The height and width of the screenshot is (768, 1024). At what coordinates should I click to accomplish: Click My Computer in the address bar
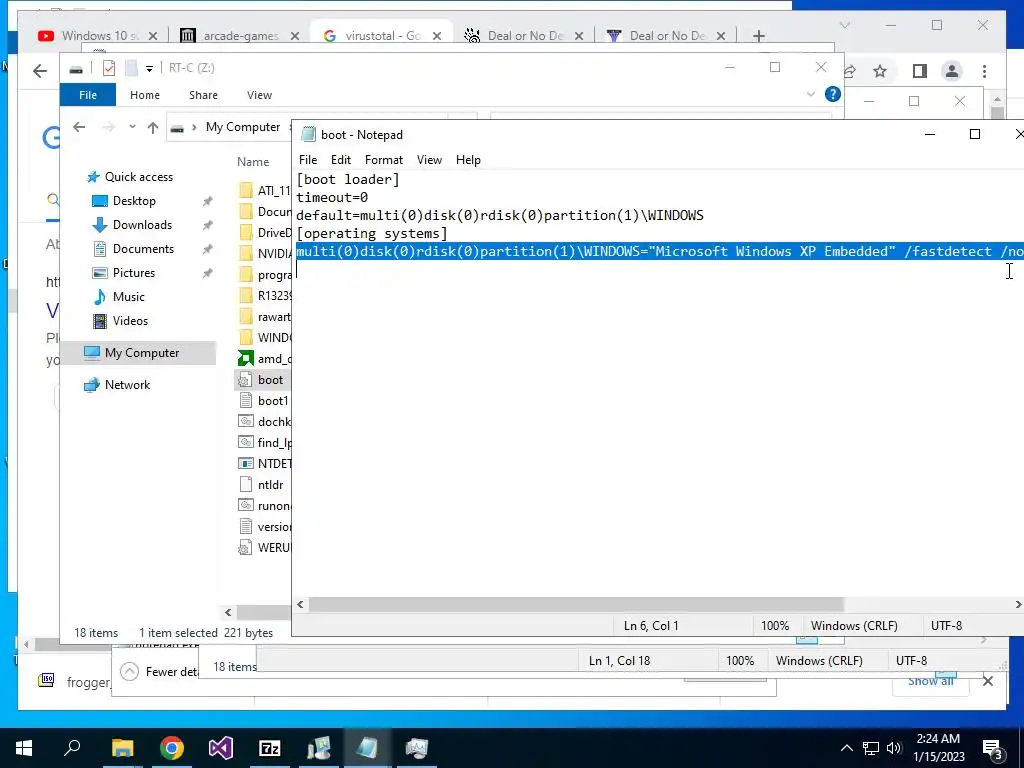tap(242, 127)
